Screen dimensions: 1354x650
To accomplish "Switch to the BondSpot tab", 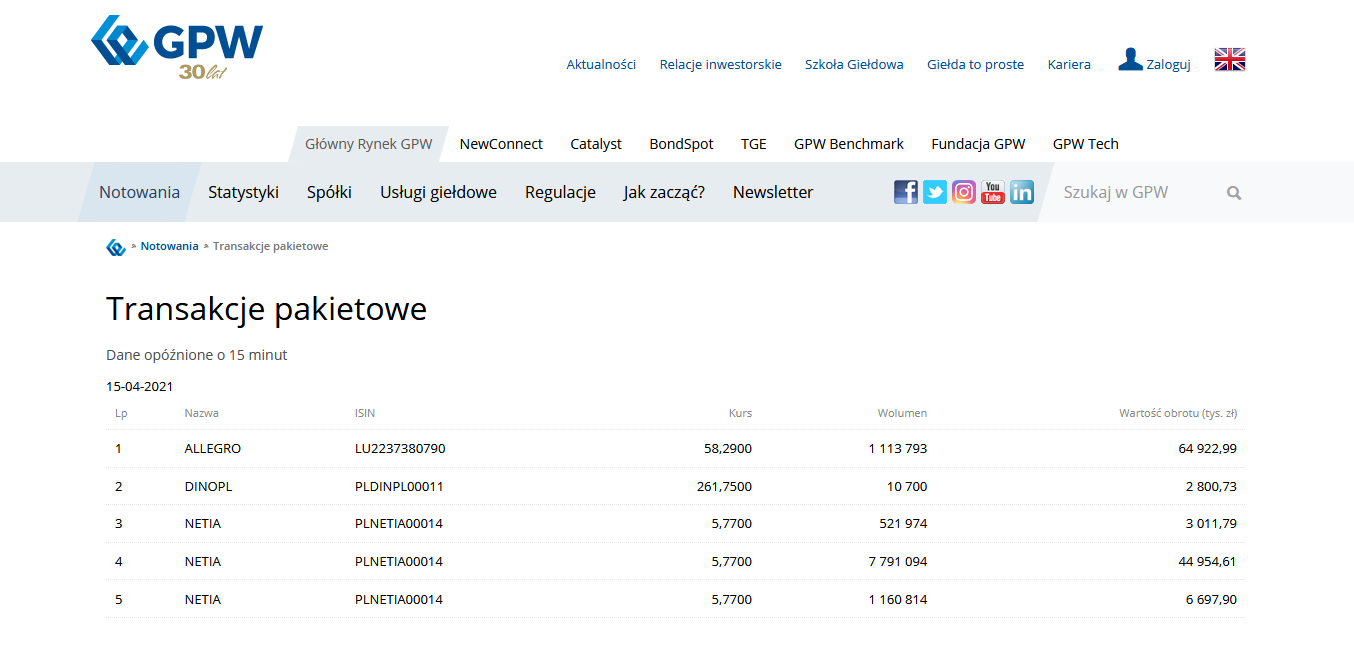I will click(681, 144).
